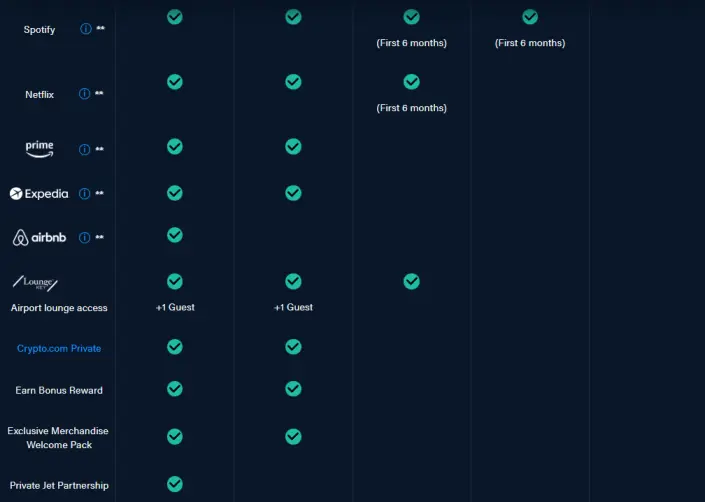Click the Earn Bonus Reward checkmark in the first column
The width and height of the screenshot is (705, 502).
click(x=175, y=389)
